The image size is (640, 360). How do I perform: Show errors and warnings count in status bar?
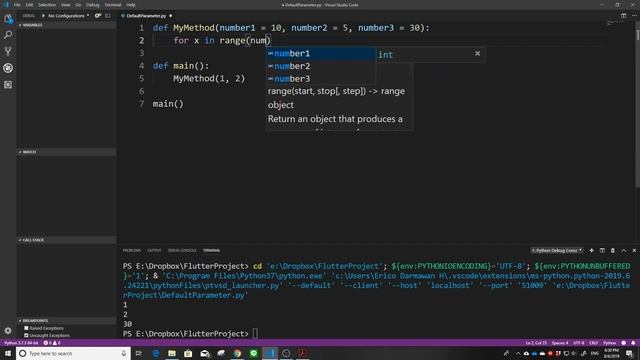coord(52,343)
